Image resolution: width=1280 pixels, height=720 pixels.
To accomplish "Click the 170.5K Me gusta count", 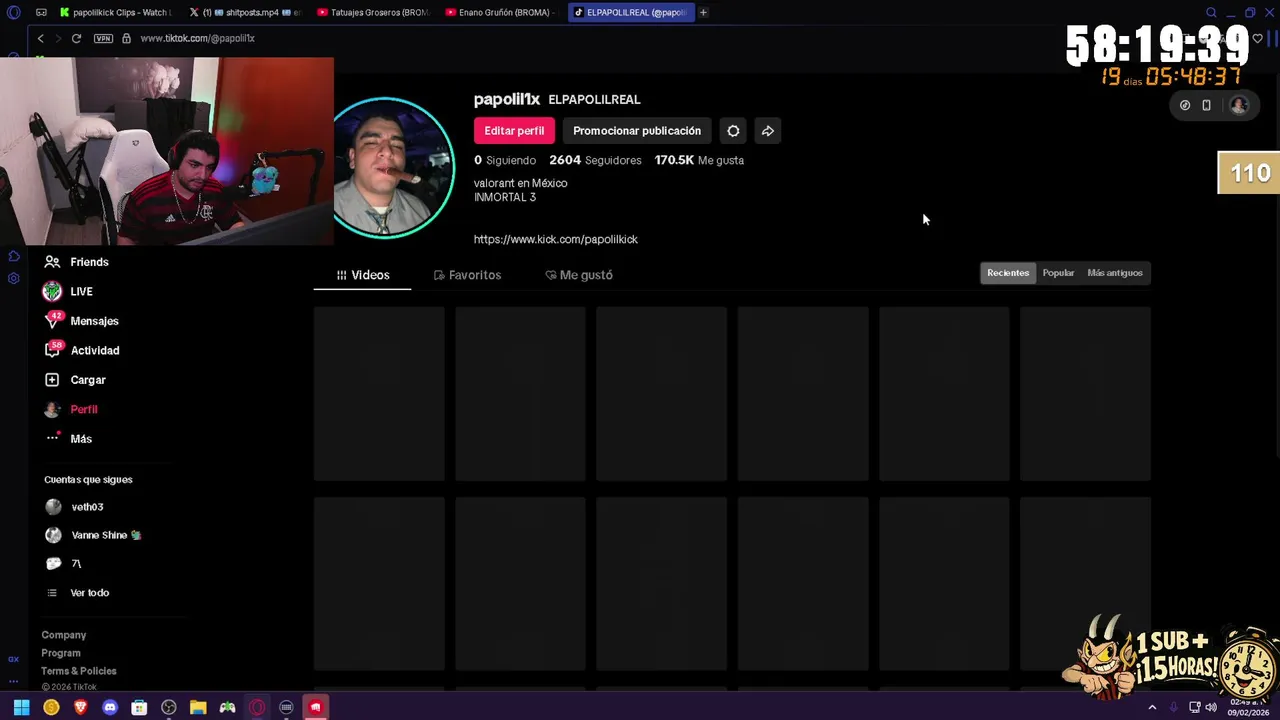I will pyautogui.click(x=699, y=160).
